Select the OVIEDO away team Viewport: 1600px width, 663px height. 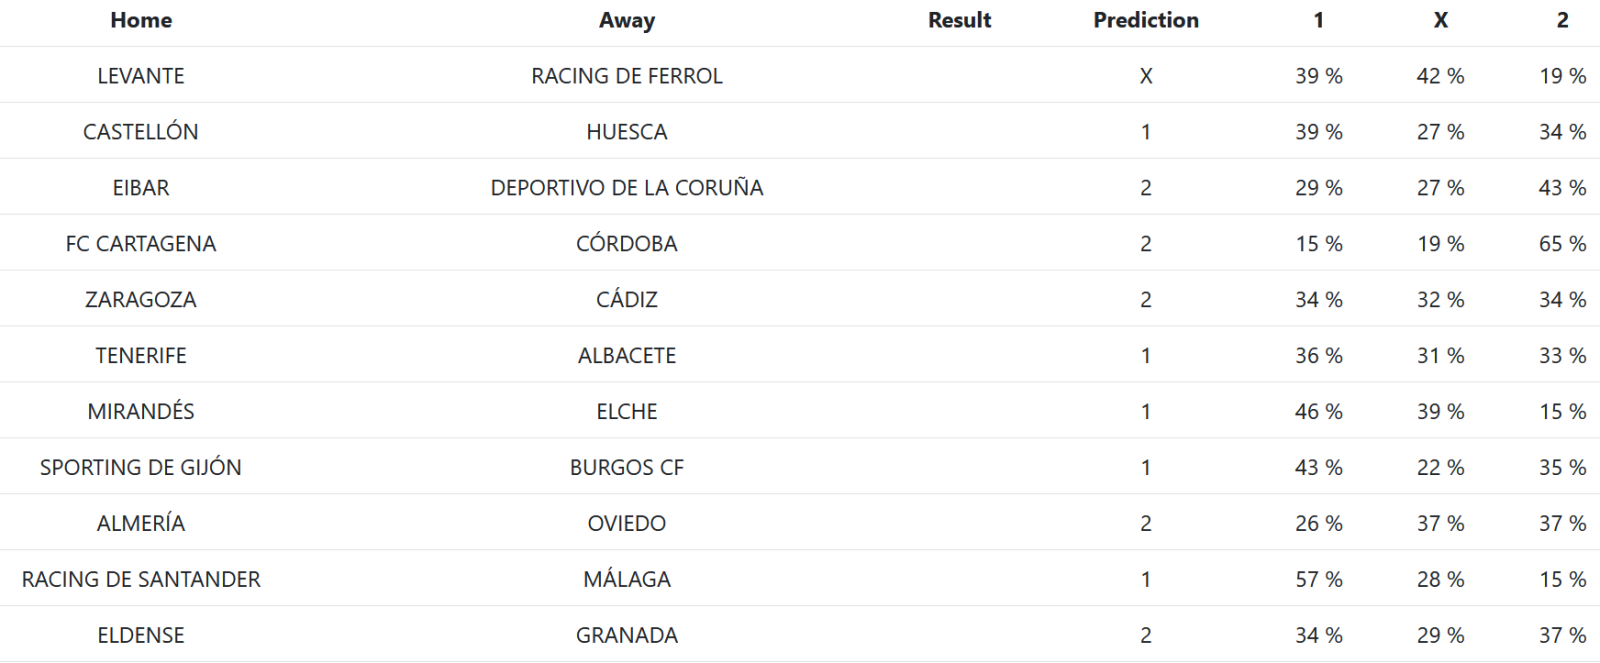click(627, 524)
